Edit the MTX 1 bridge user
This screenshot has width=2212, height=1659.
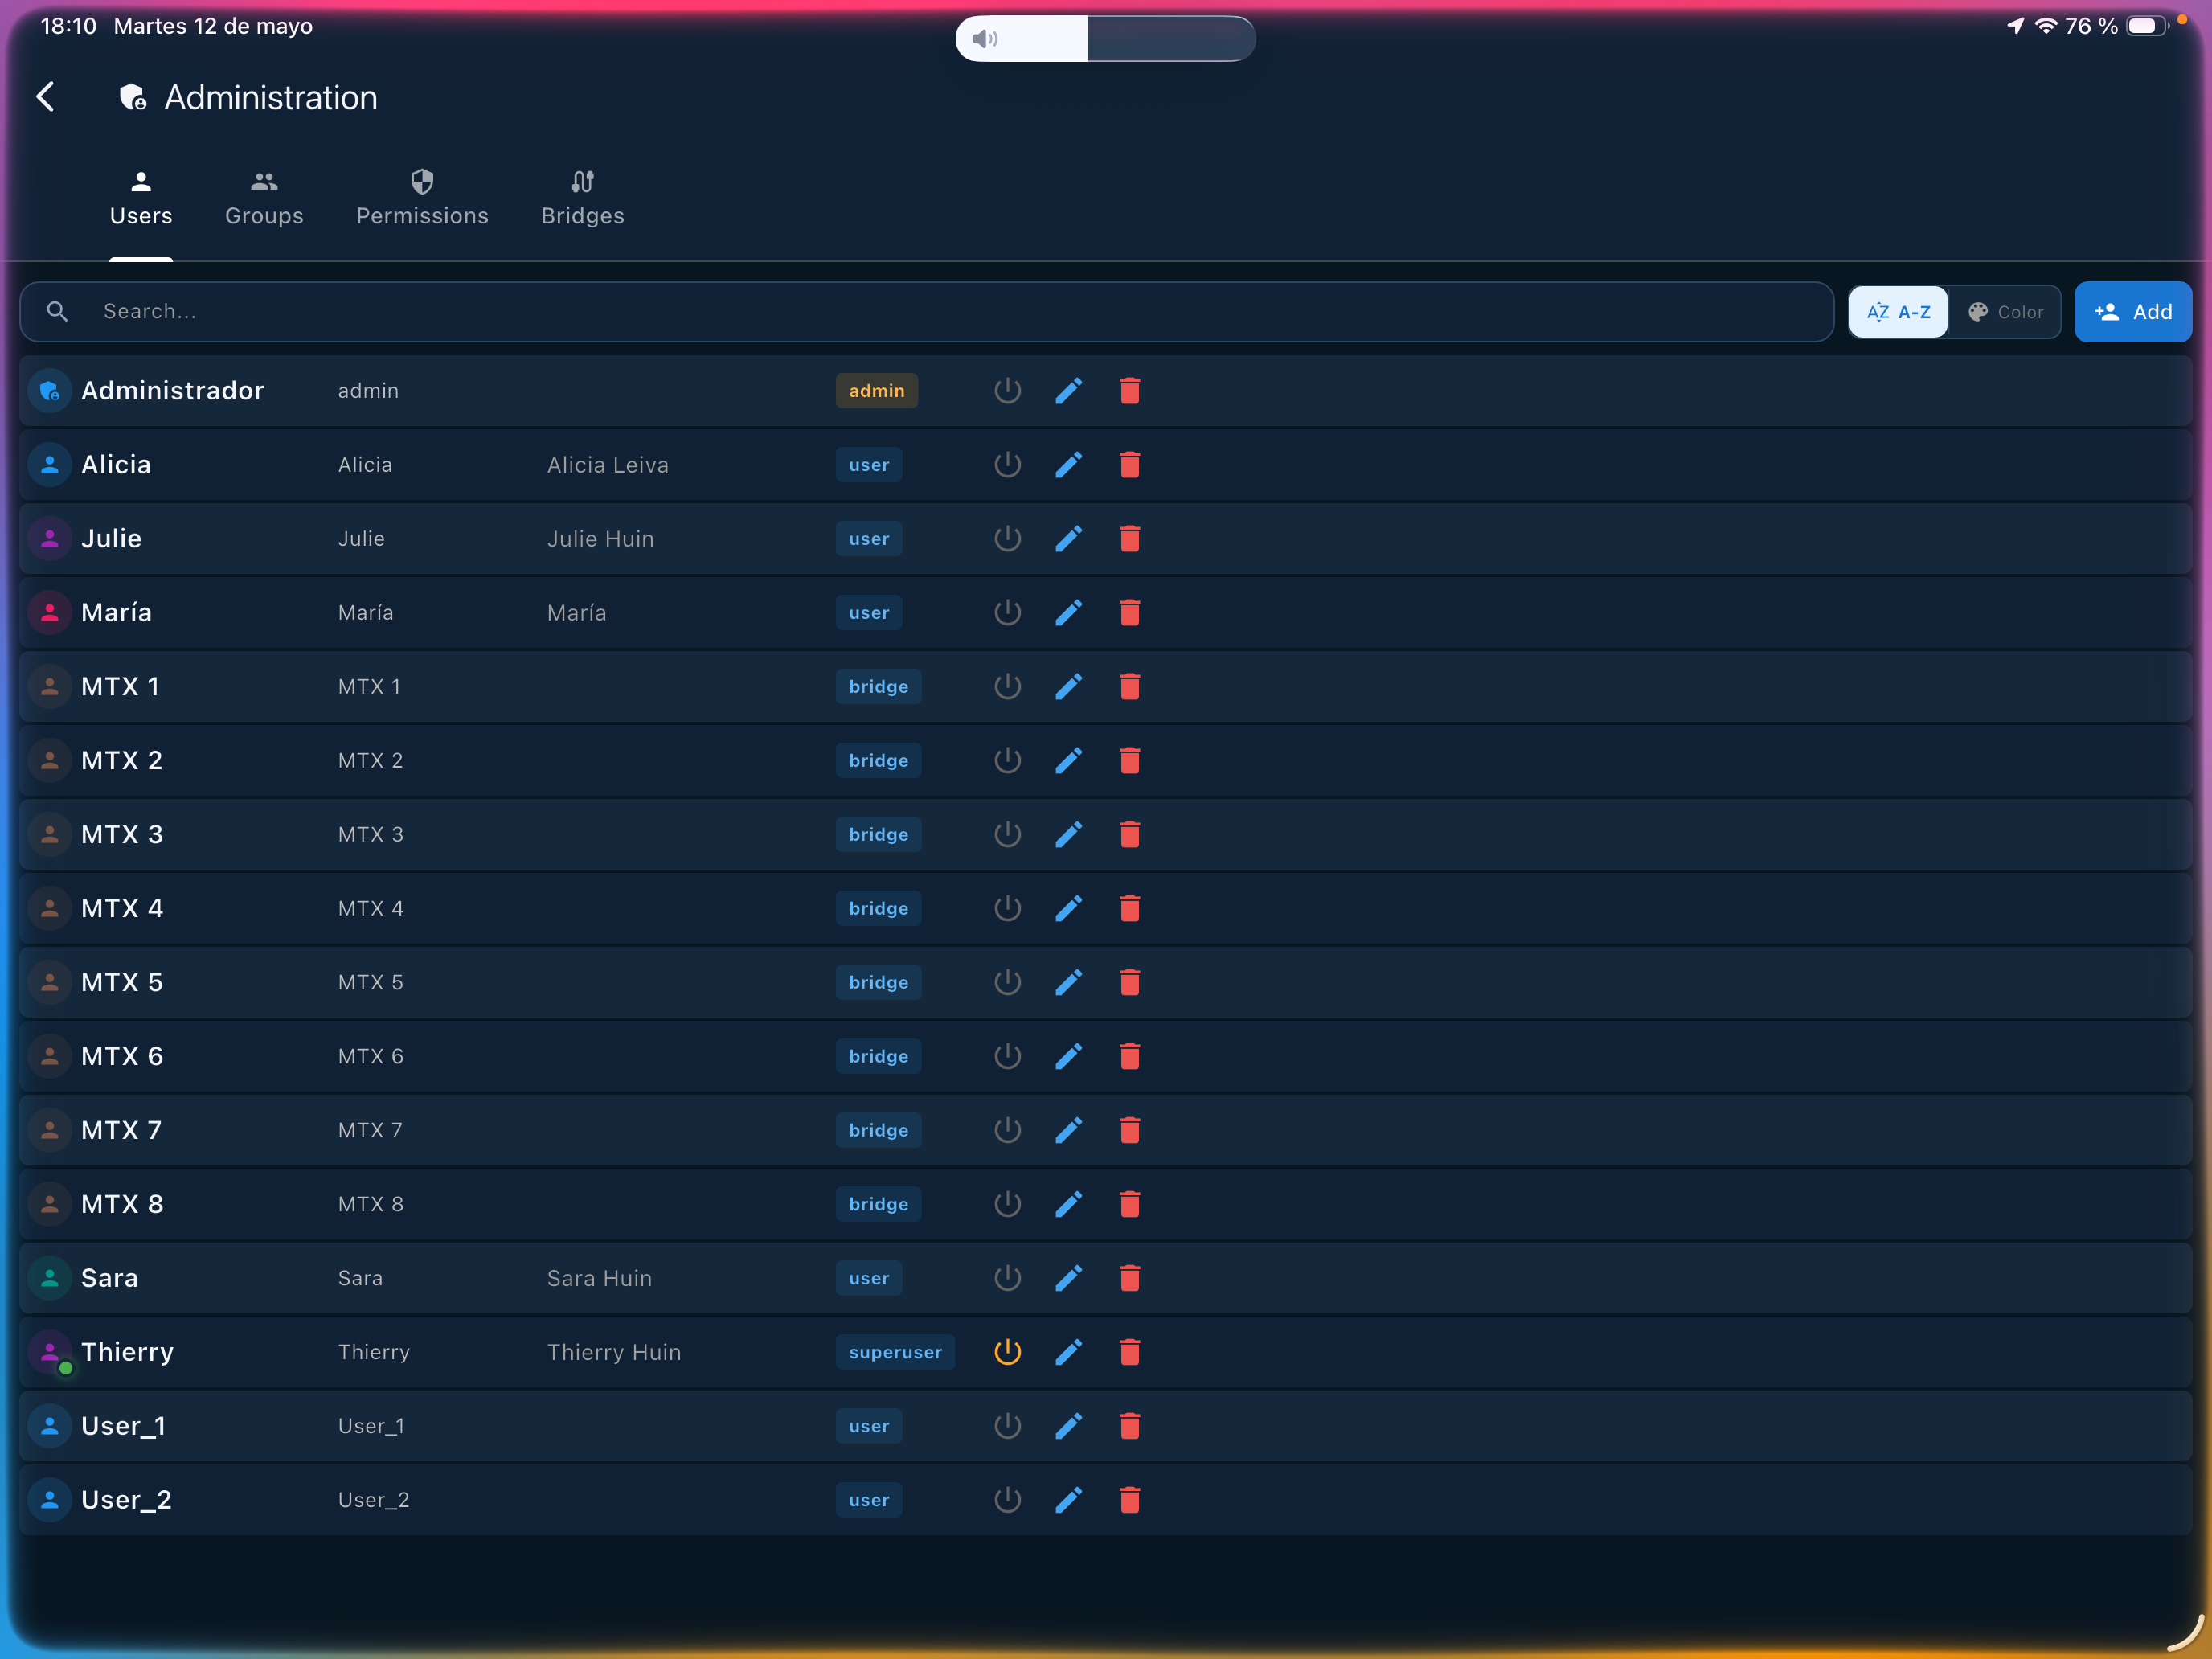pyautogui.click(x=1069, y=687)
